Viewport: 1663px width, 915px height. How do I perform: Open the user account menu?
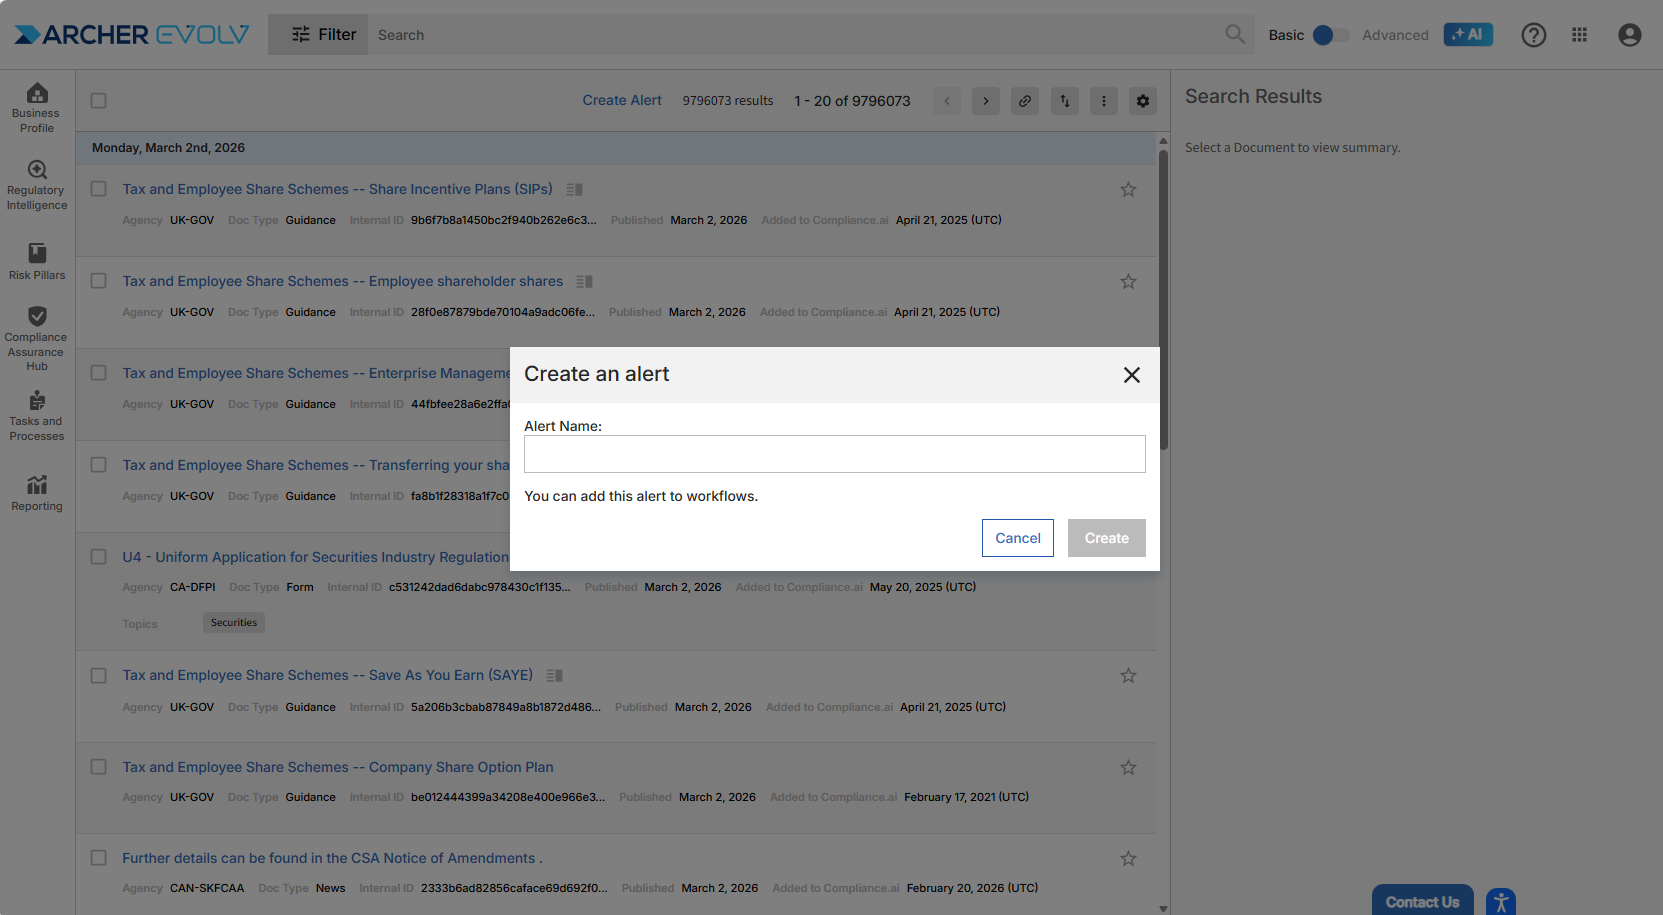1629,35
